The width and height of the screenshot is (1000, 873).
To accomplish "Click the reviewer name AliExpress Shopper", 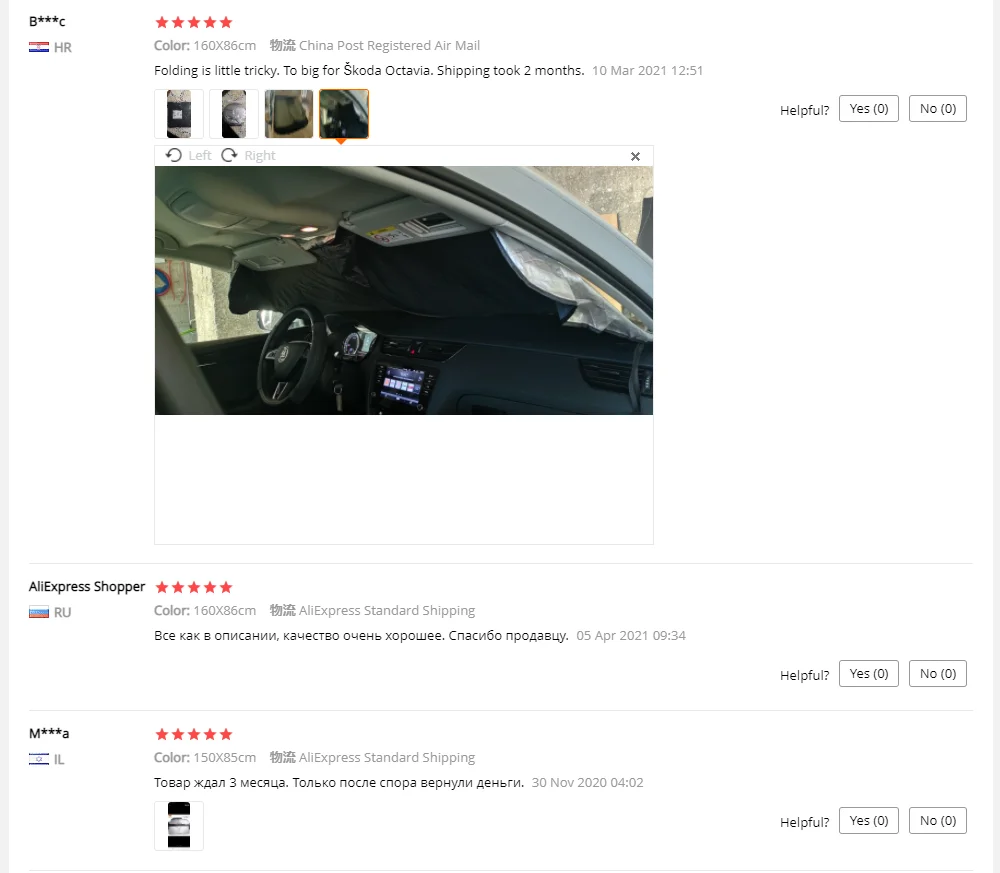I will tap(87, 586).
